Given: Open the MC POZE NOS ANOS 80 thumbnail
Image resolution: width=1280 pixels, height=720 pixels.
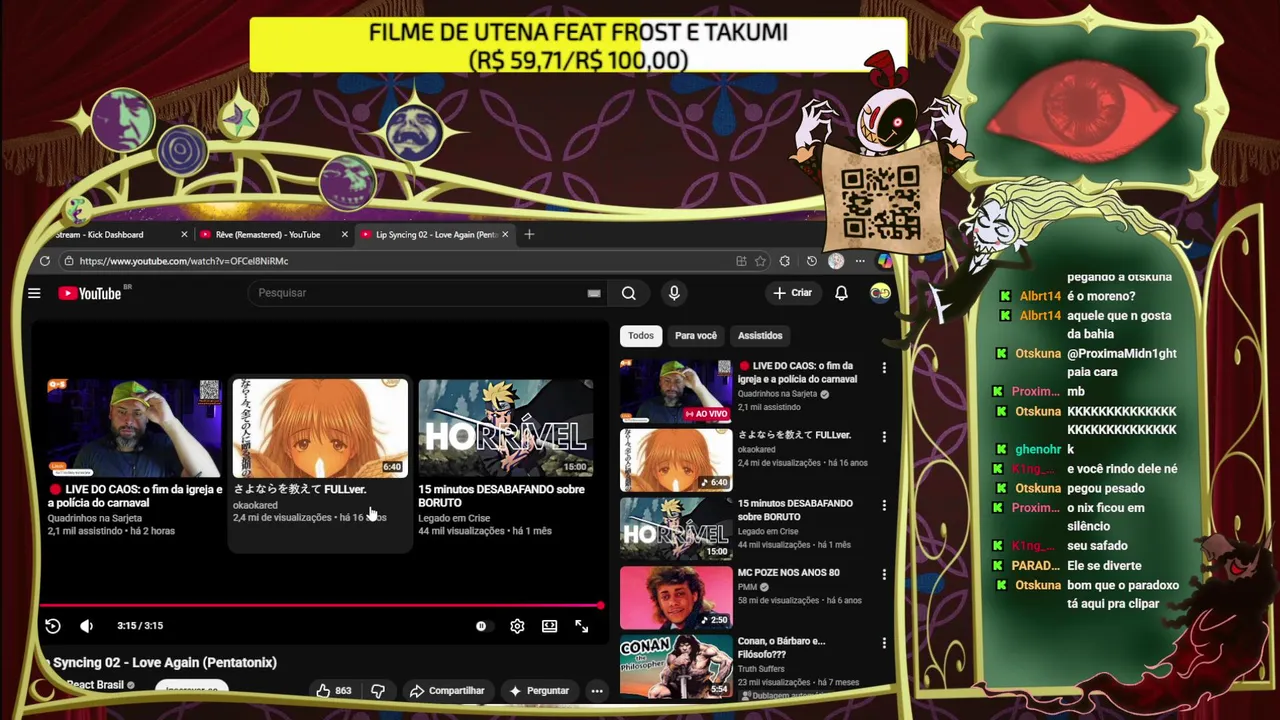Looking at the screenshot, I should pyautogui.click(x=676, y=597).
